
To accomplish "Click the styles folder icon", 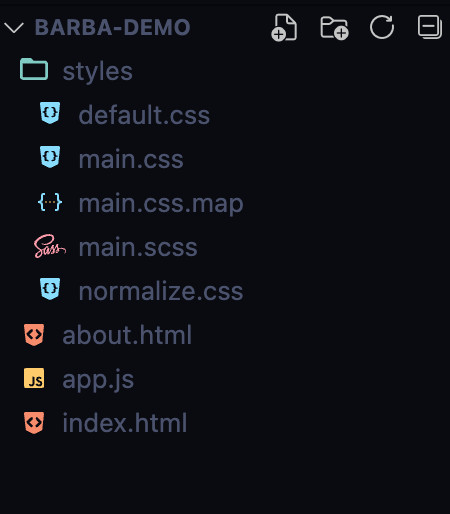I will click(34, 69).
